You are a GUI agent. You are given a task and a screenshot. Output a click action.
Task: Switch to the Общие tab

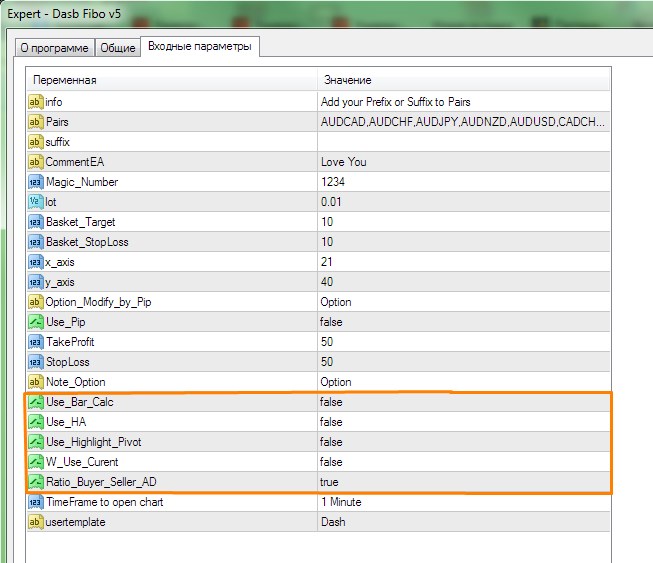tap(118, 48)
